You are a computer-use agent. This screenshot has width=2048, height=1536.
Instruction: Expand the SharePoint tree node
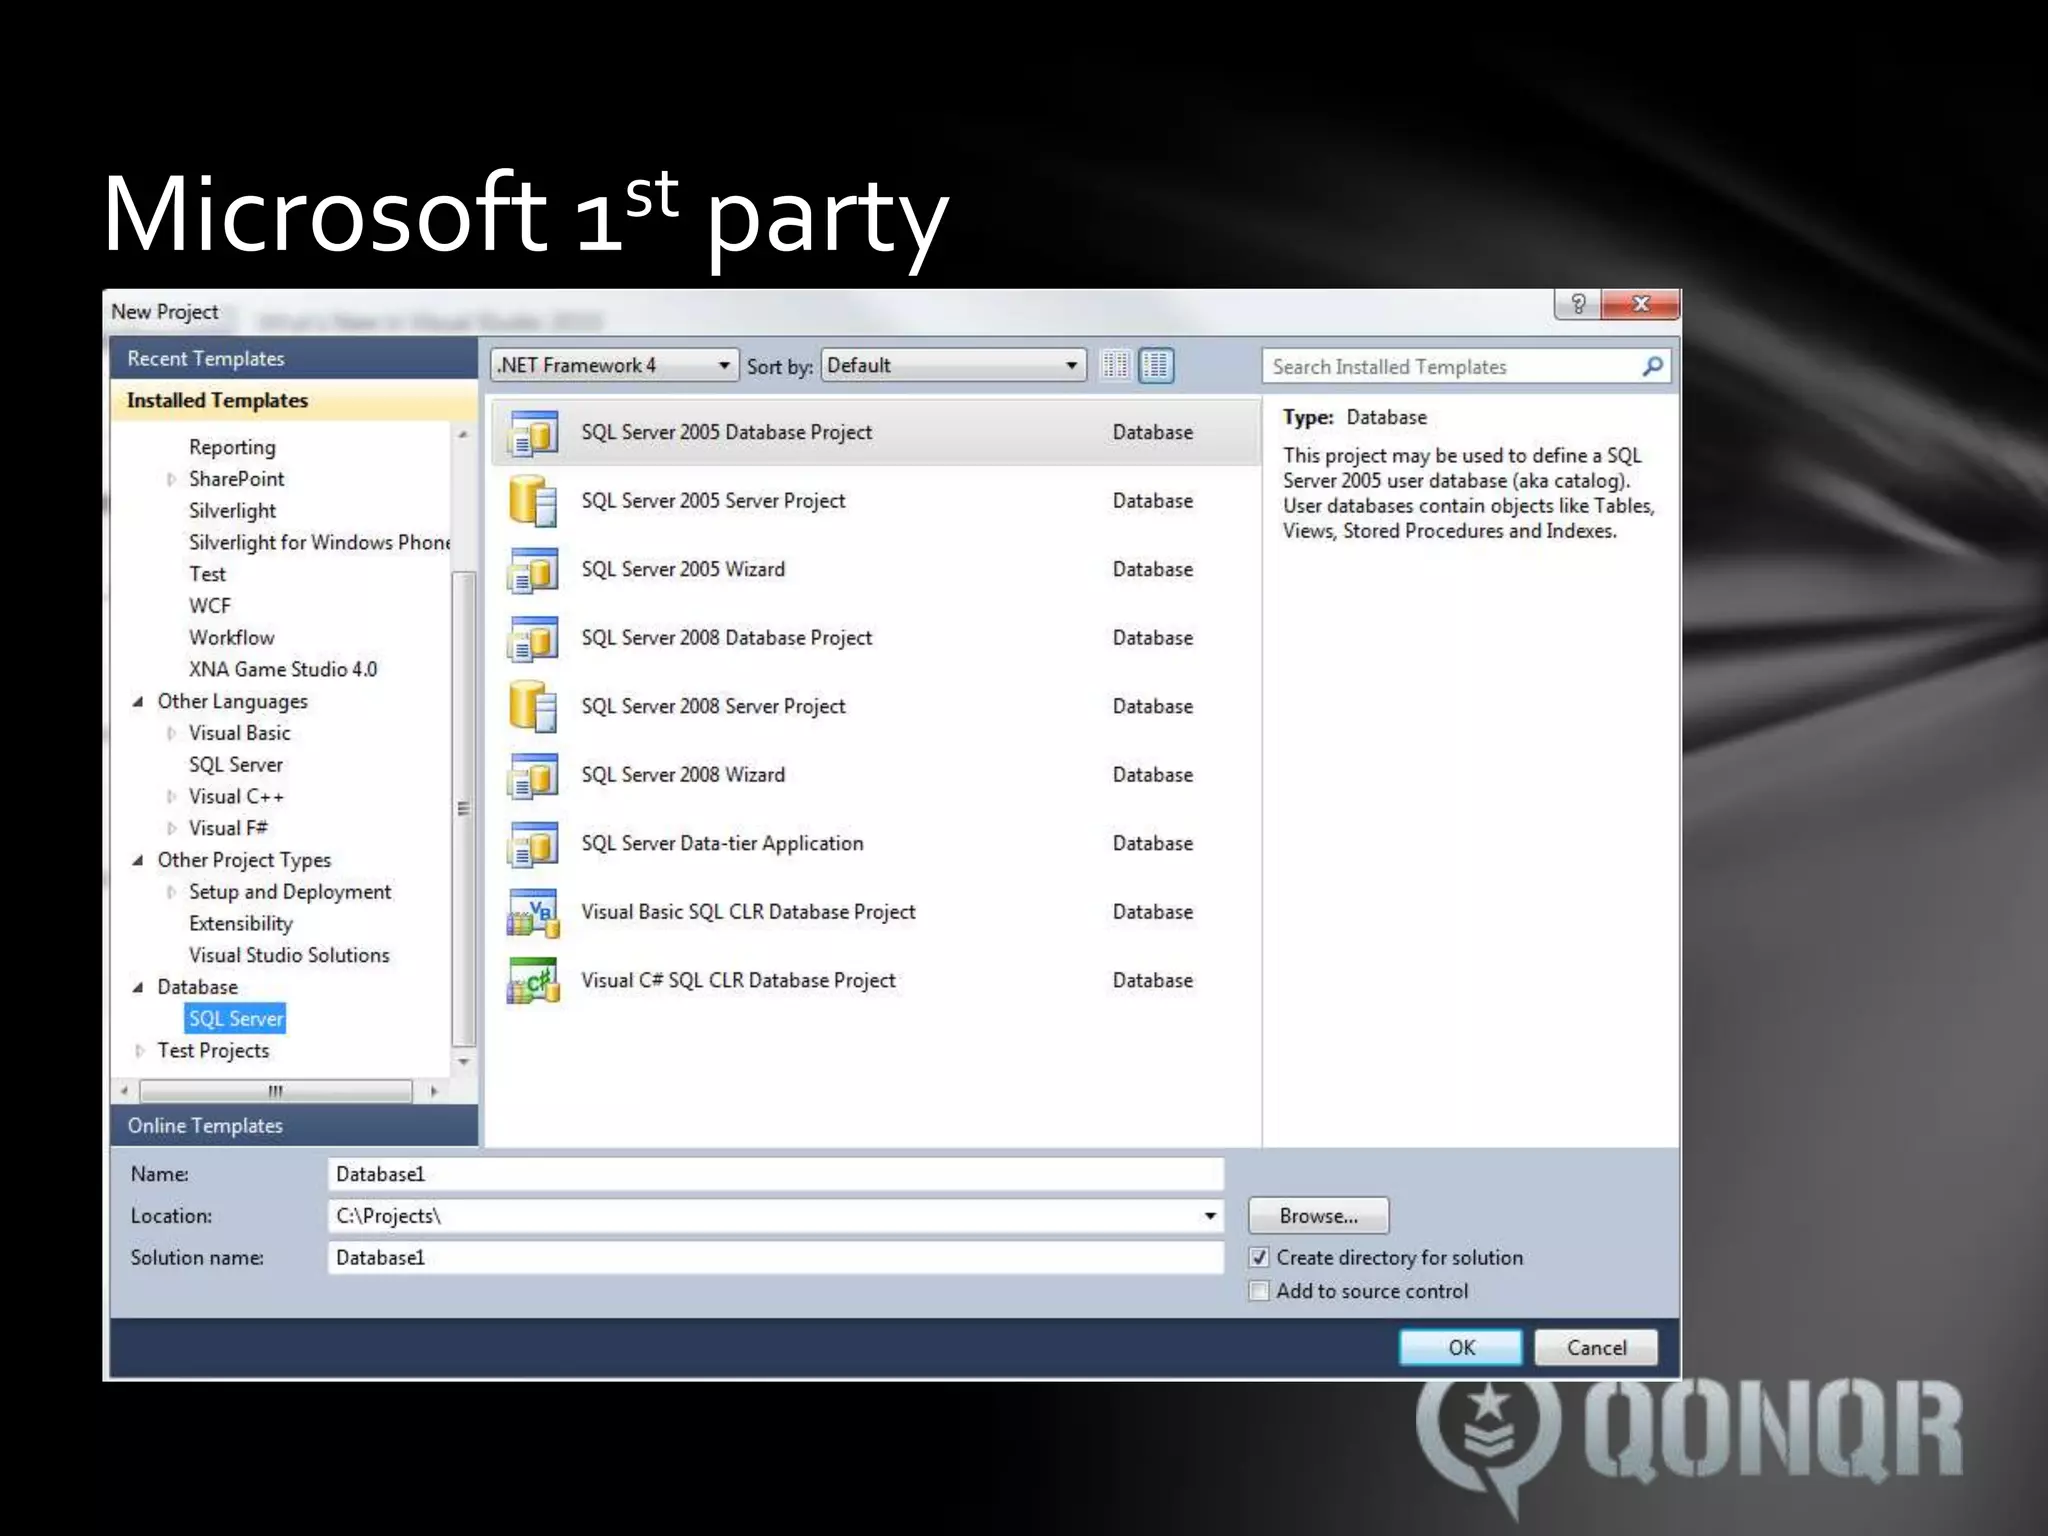tap(172, 479)
